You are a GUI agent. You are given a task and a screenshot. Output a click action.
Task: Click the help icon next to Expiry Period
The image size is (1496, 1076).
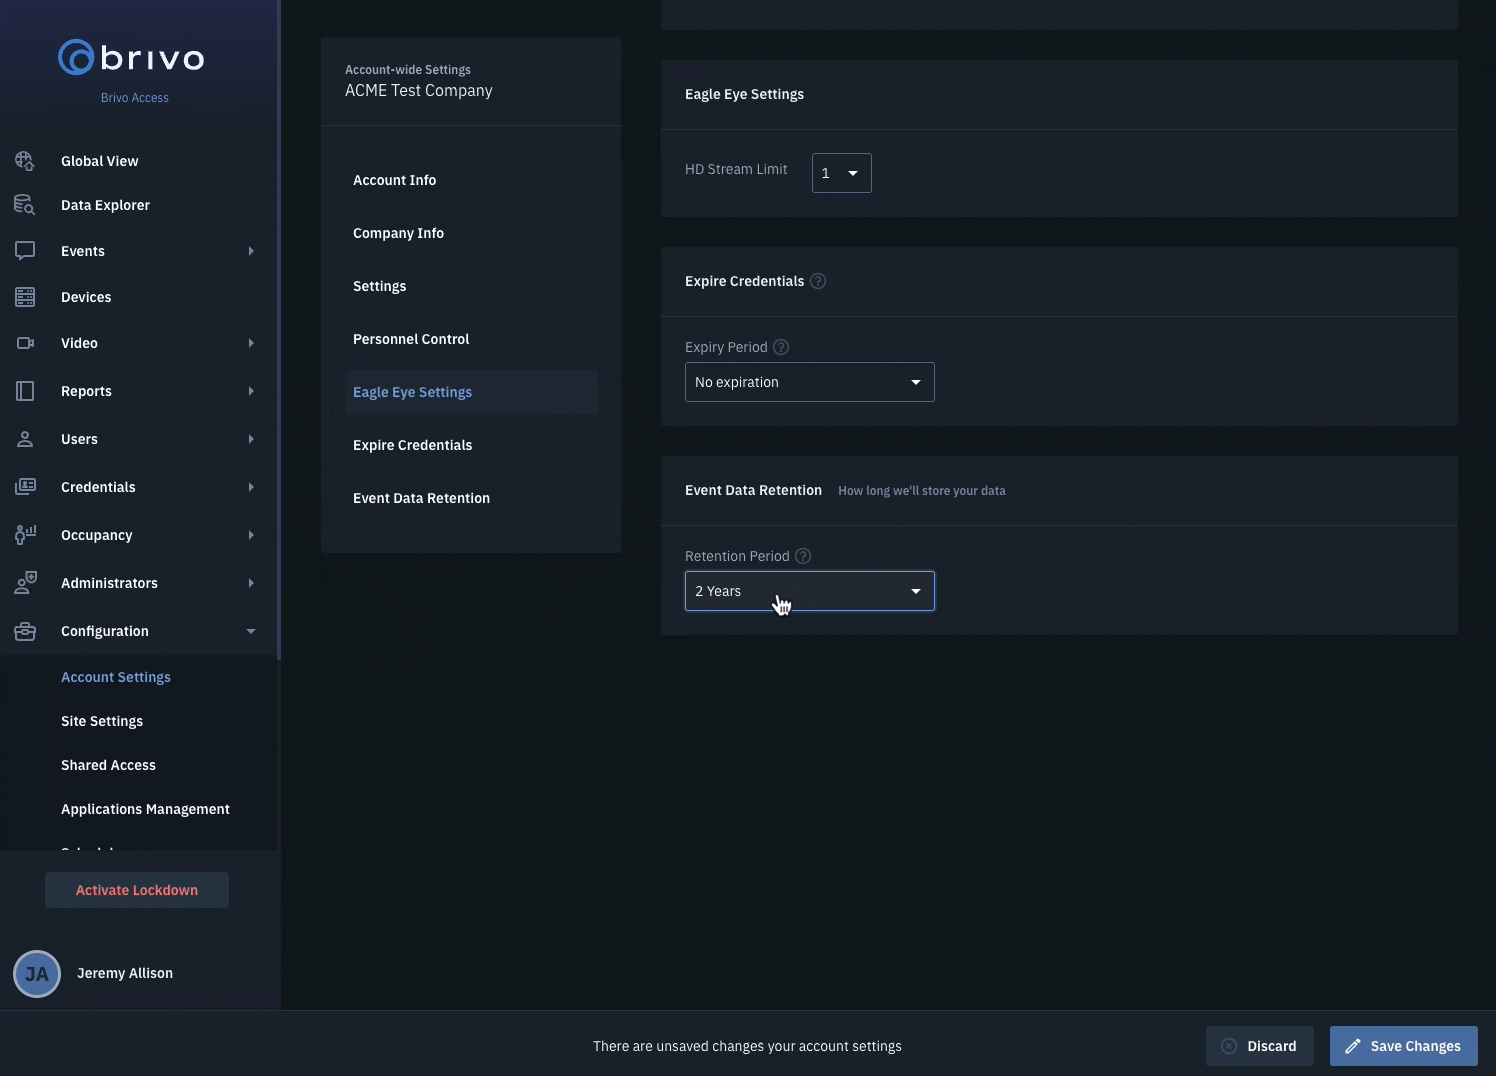pyautogui.click(x=781, y=347)
